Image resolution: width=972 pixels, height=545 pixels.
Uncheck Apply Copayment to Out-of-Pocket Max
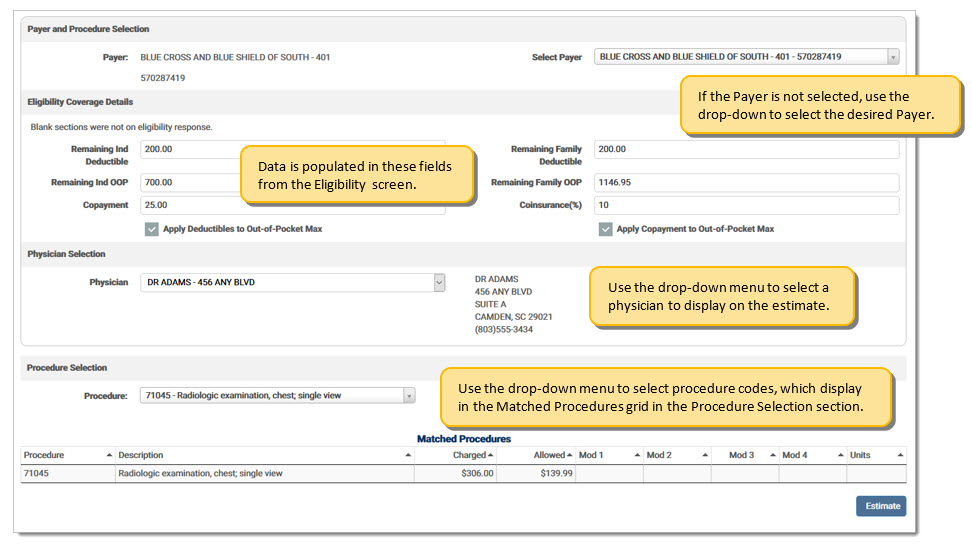(x=605, y=229)
